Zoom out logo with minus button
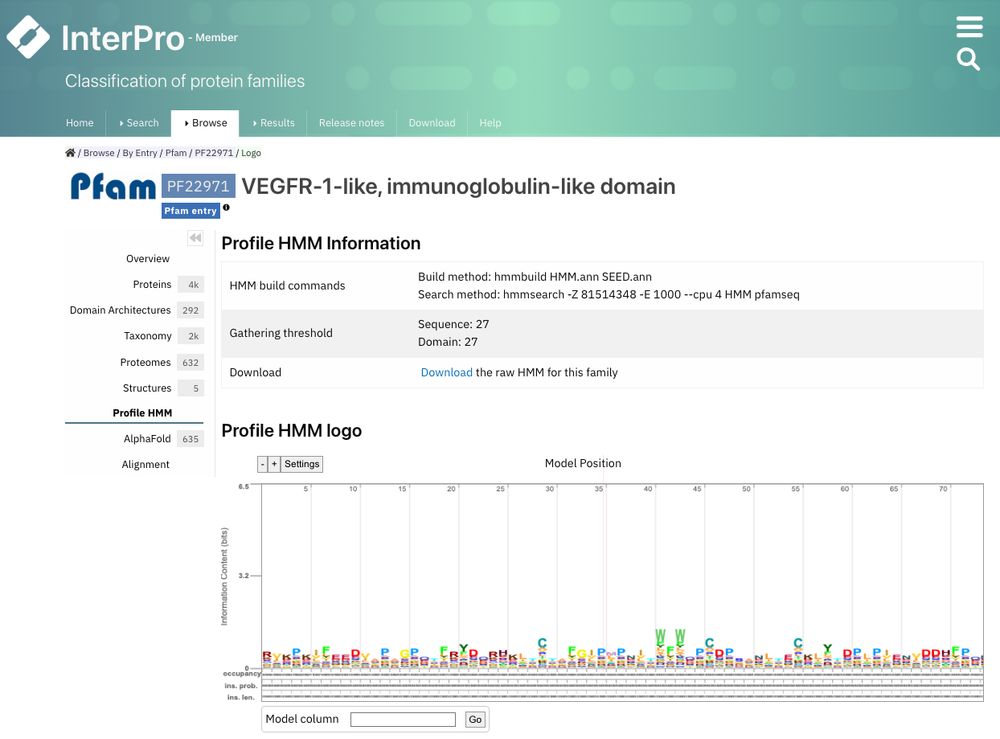This screenshot has width=1000, height=739. click(262, 464)
